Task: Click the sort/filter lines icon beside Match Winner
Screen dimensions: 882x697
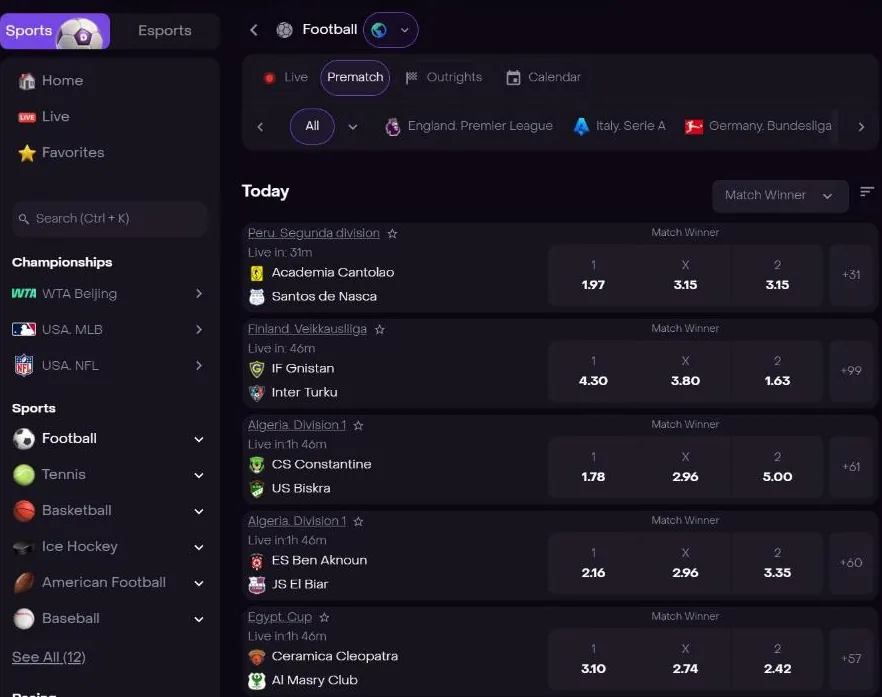Action: (867, 192)
